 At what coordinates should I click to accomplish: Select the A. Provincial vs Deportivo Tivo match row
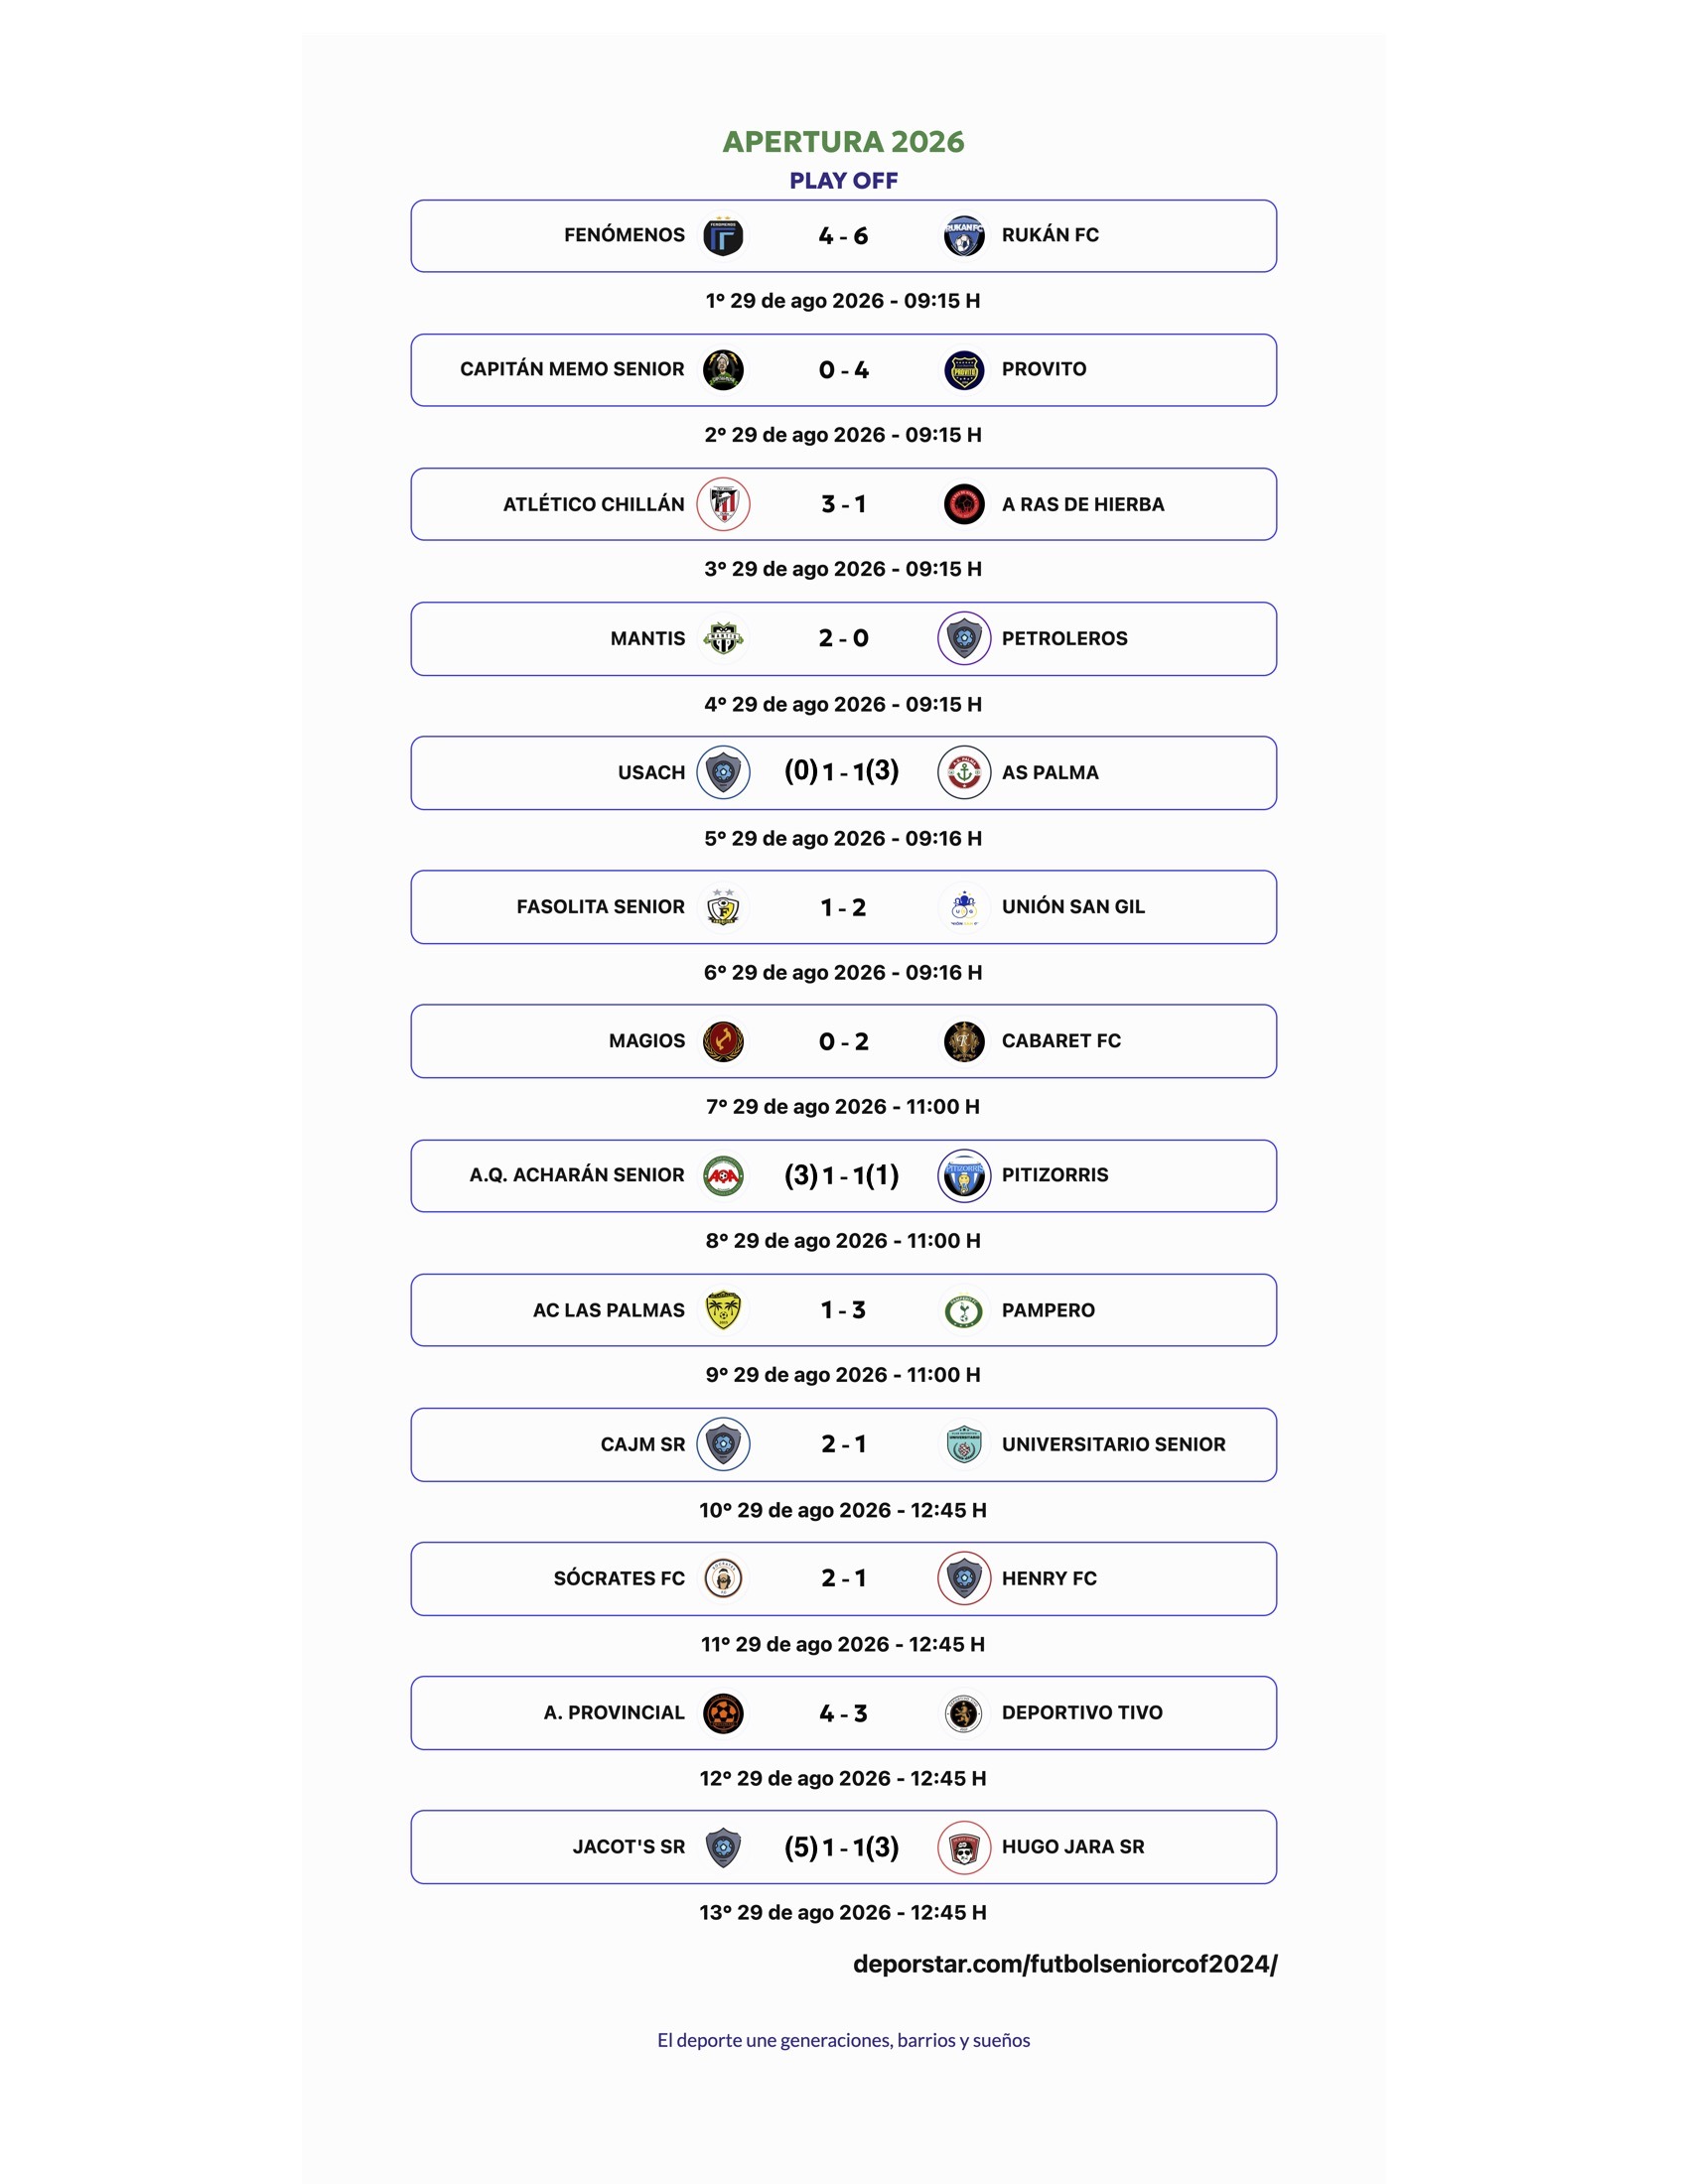coord(844,1713)
